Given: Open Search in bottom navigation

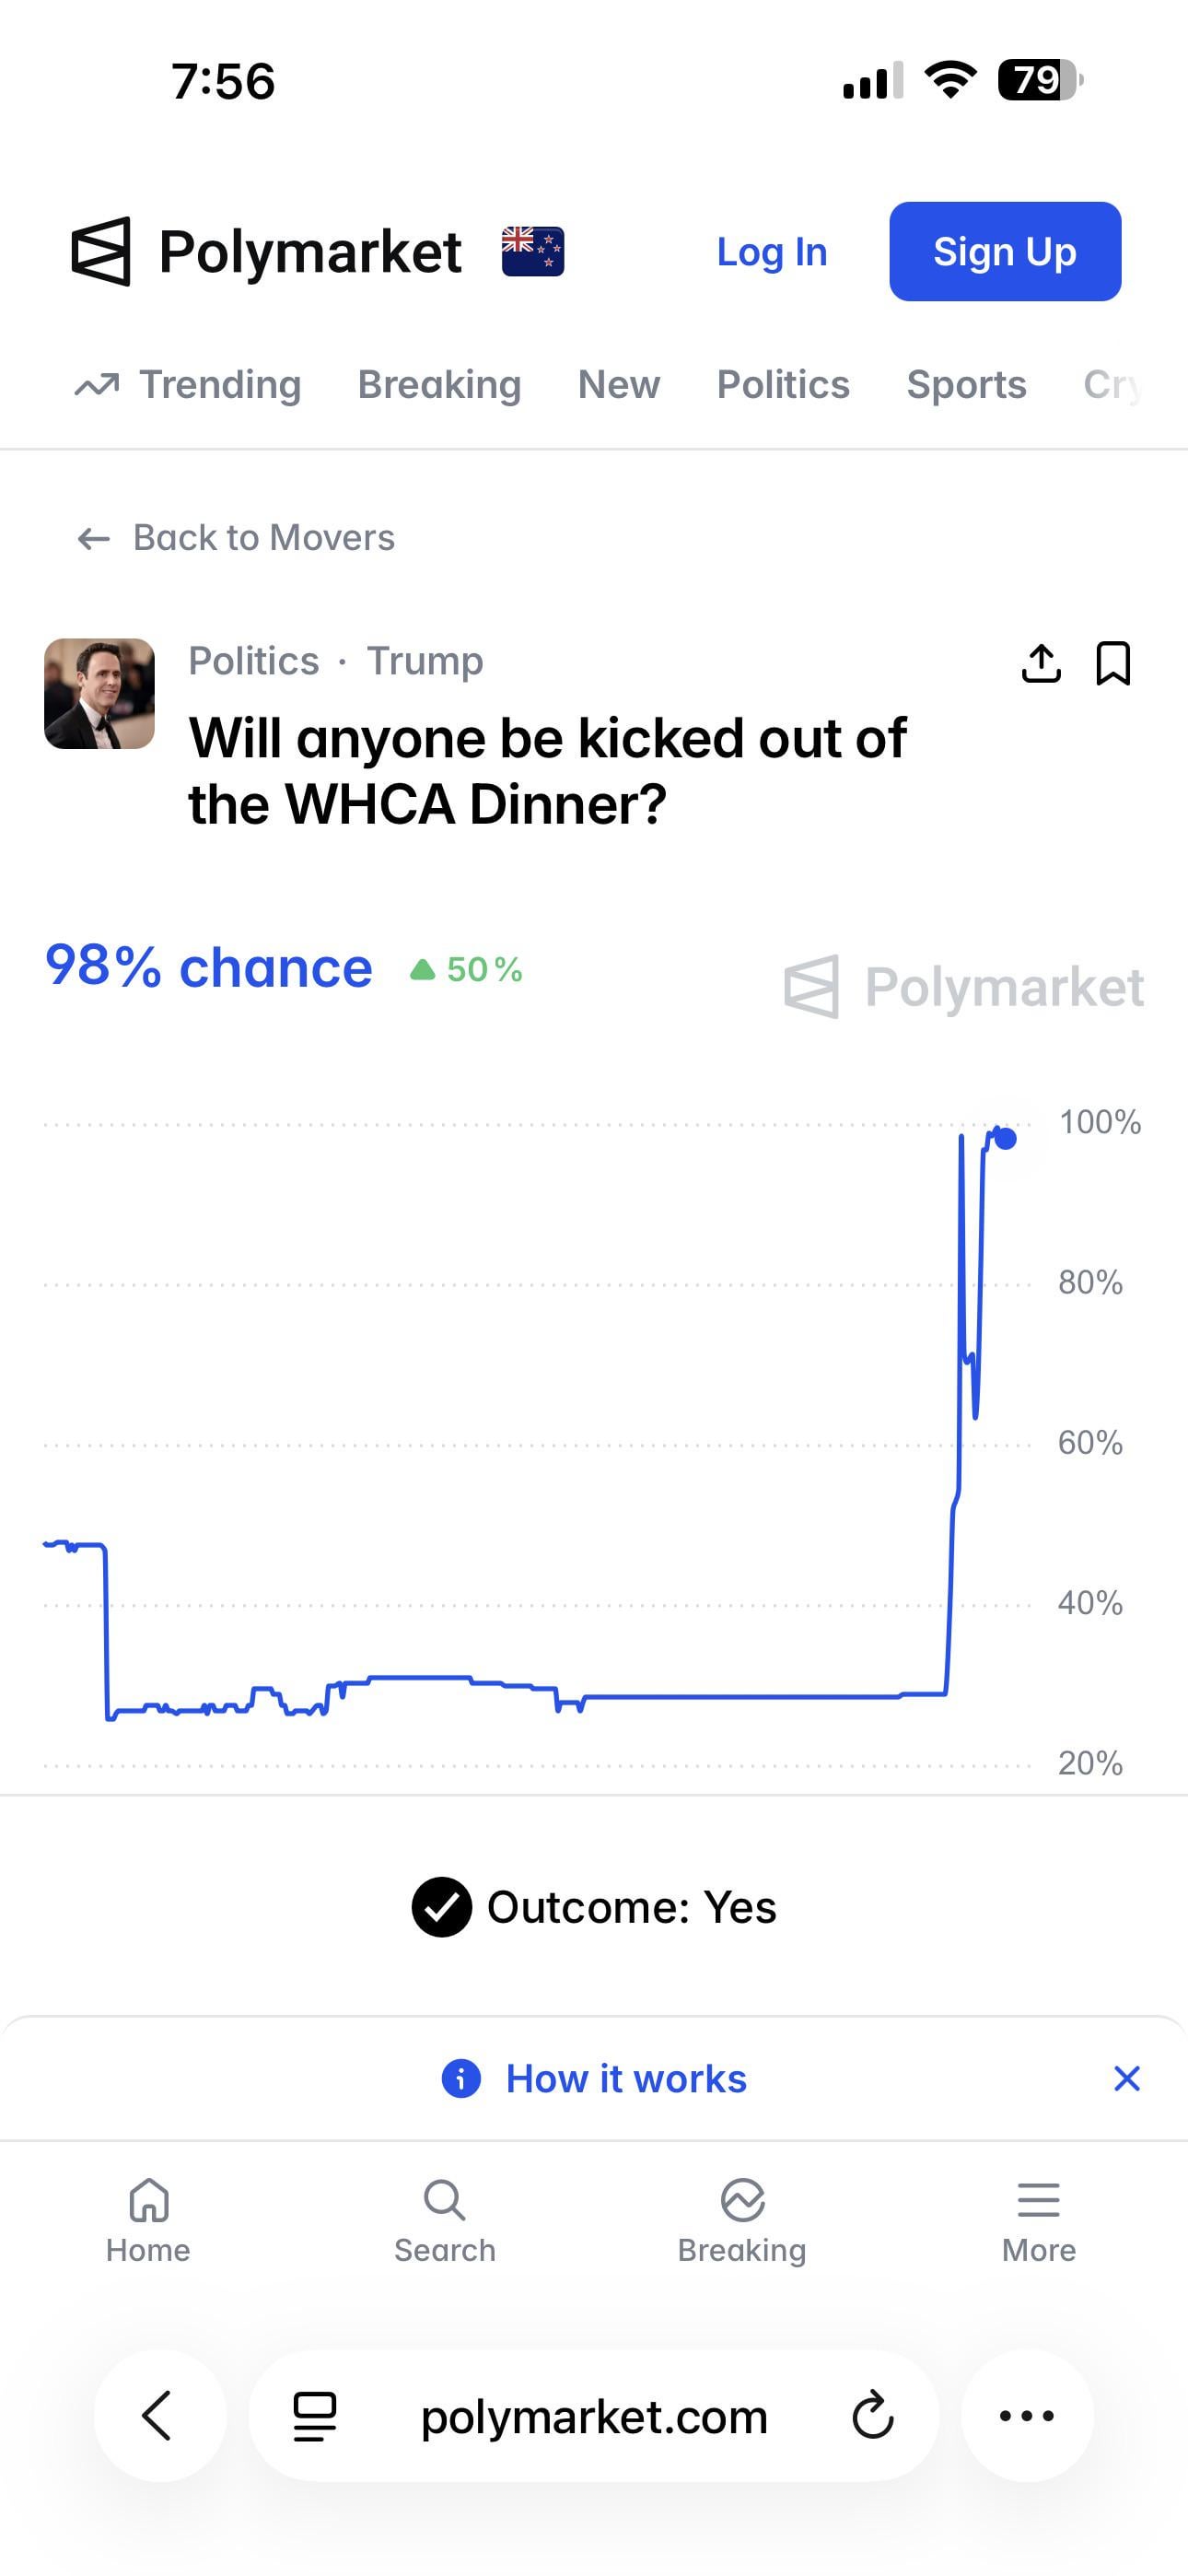Looking at the screenshot, I should pyautogui.click(x=444, y=2221).
